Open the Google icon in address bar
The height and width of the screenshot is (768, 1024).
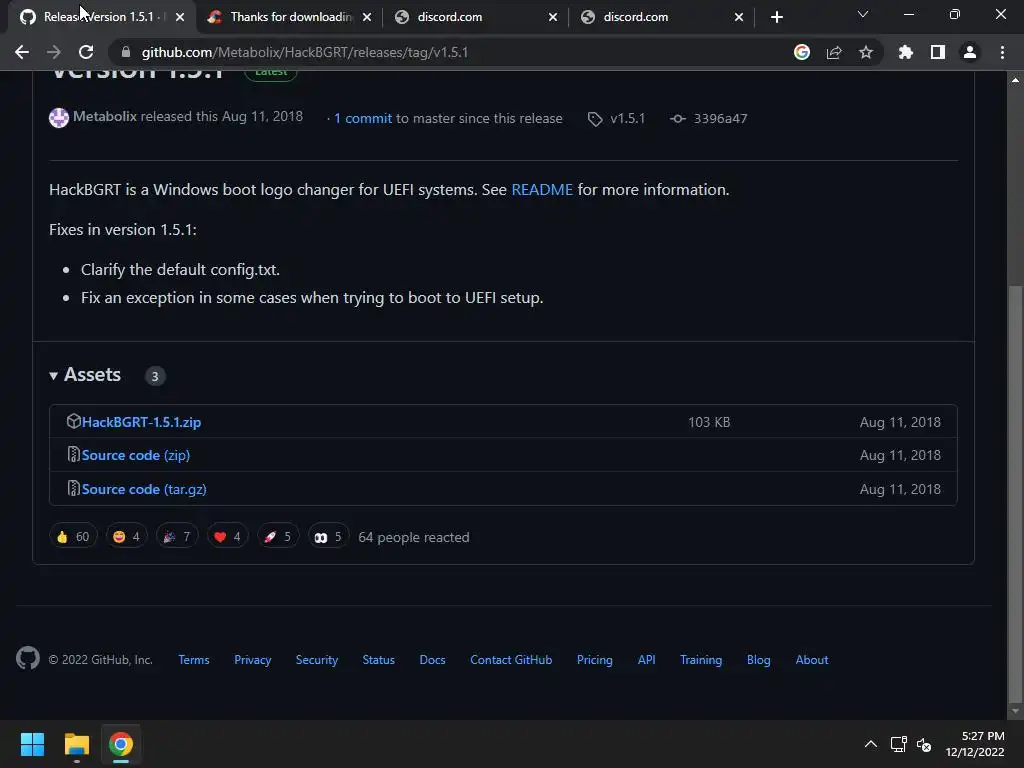point(802,52)
